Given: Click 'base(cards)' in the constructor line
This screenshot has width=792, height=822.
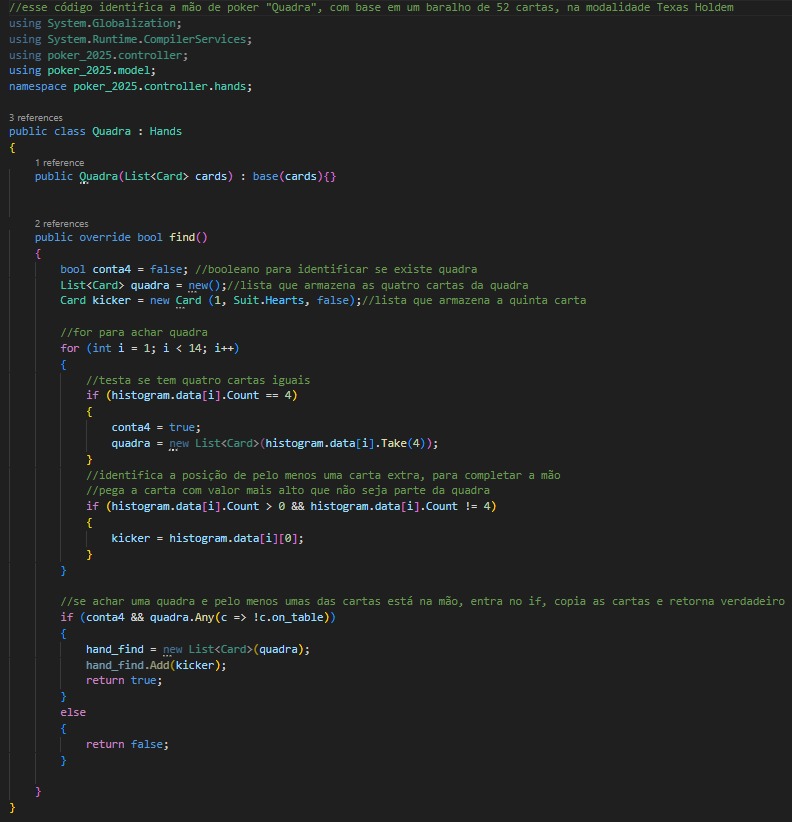Looking at the screenshot, I should point(287,176).
